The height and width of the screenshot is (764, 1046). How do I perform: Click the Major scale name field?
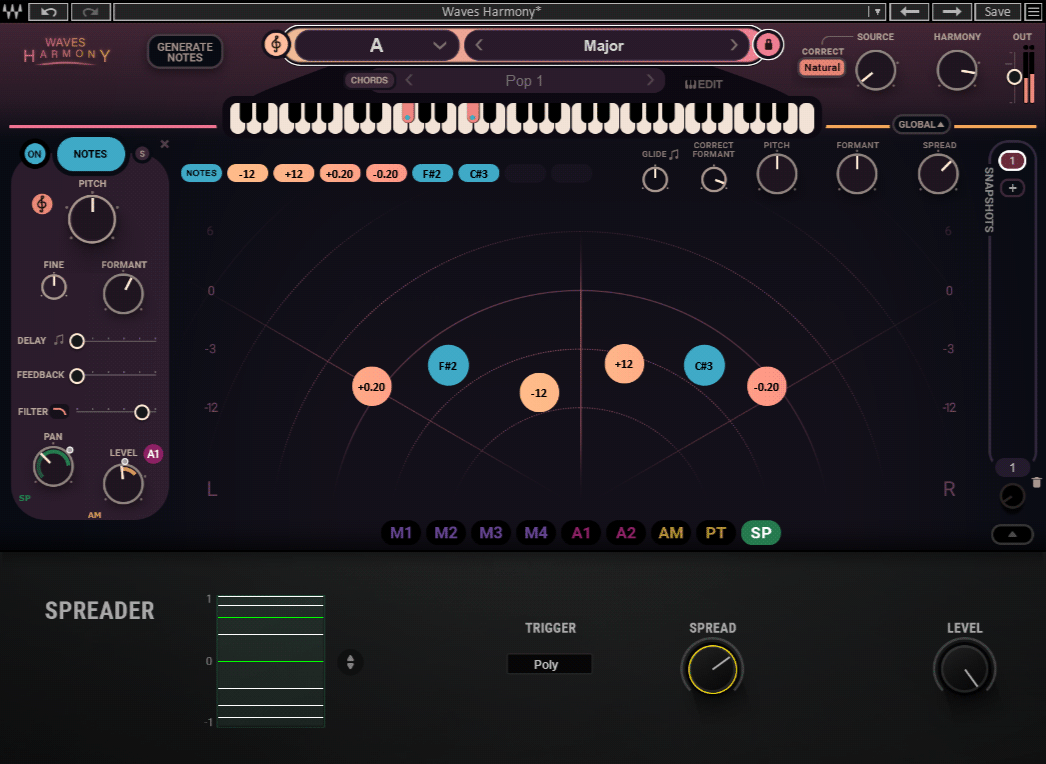pyautogui.click(x=604, y=45)
